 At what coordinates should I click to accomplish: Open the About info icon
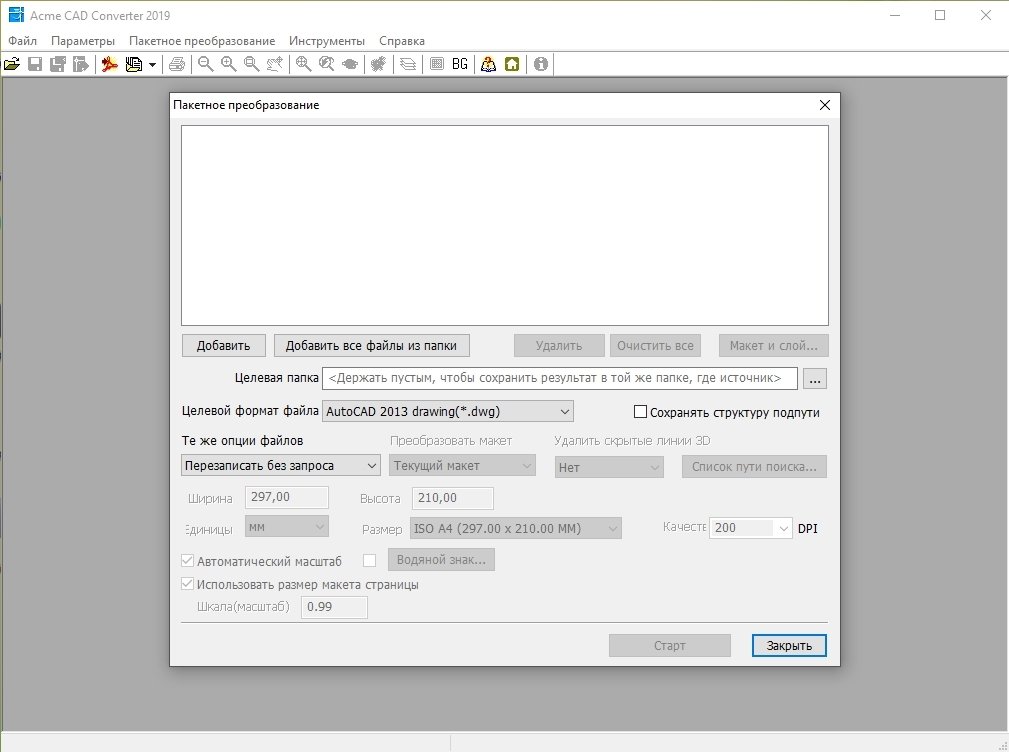pos(541,64)
